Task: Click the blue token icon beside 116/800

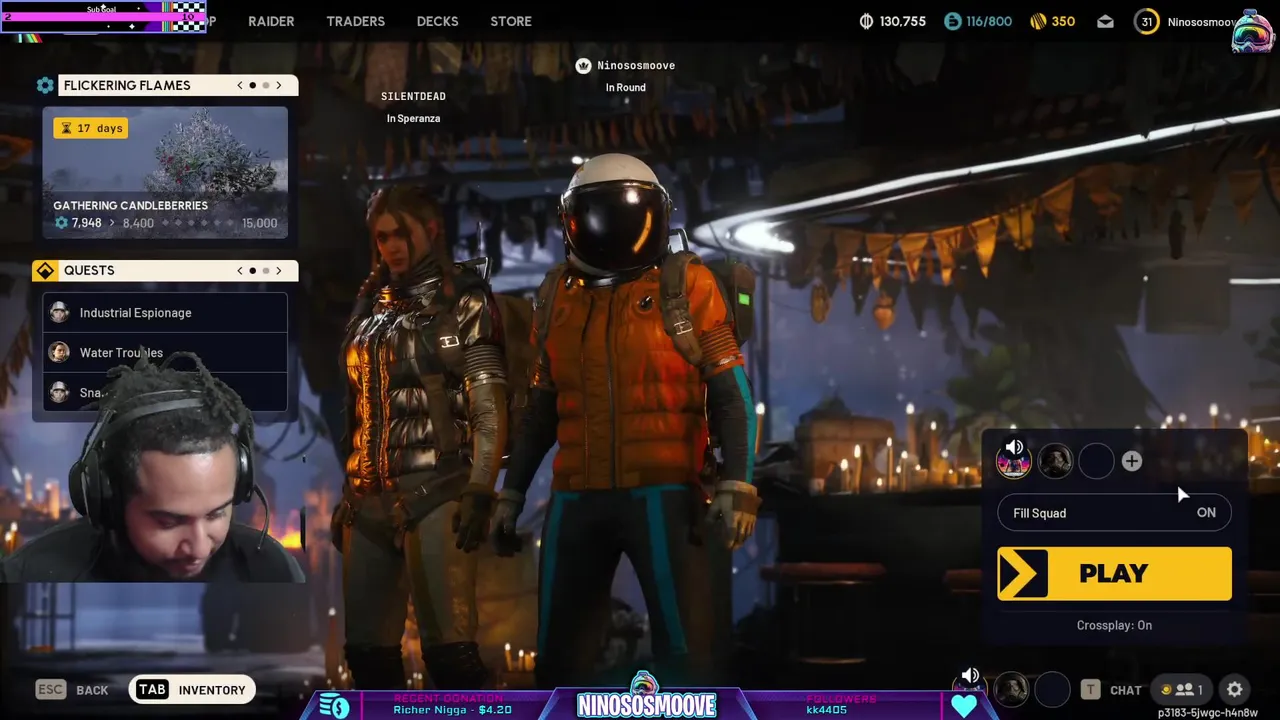Action: click(952, 21)
